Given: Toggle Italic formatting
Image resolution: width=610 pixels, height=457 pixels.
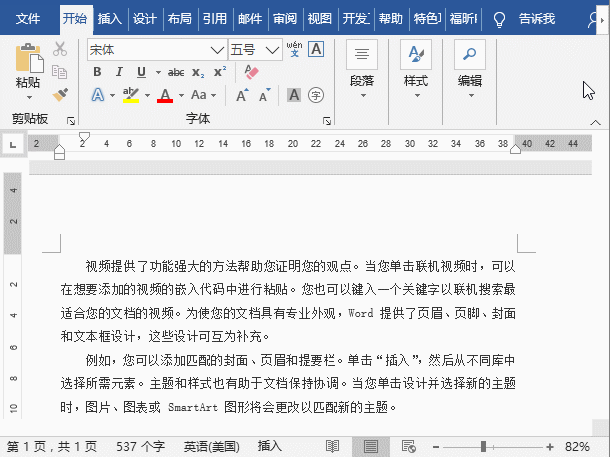Looking at the screenshot, I should pos(119,72).
